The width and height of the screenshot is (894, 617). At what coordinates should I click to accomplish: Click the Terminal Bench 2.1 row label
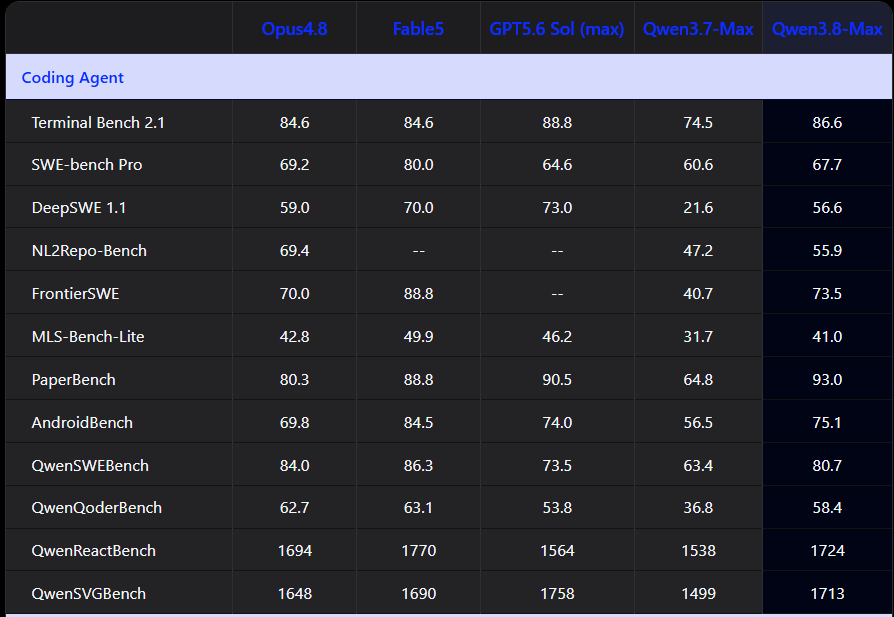[98, 123]
